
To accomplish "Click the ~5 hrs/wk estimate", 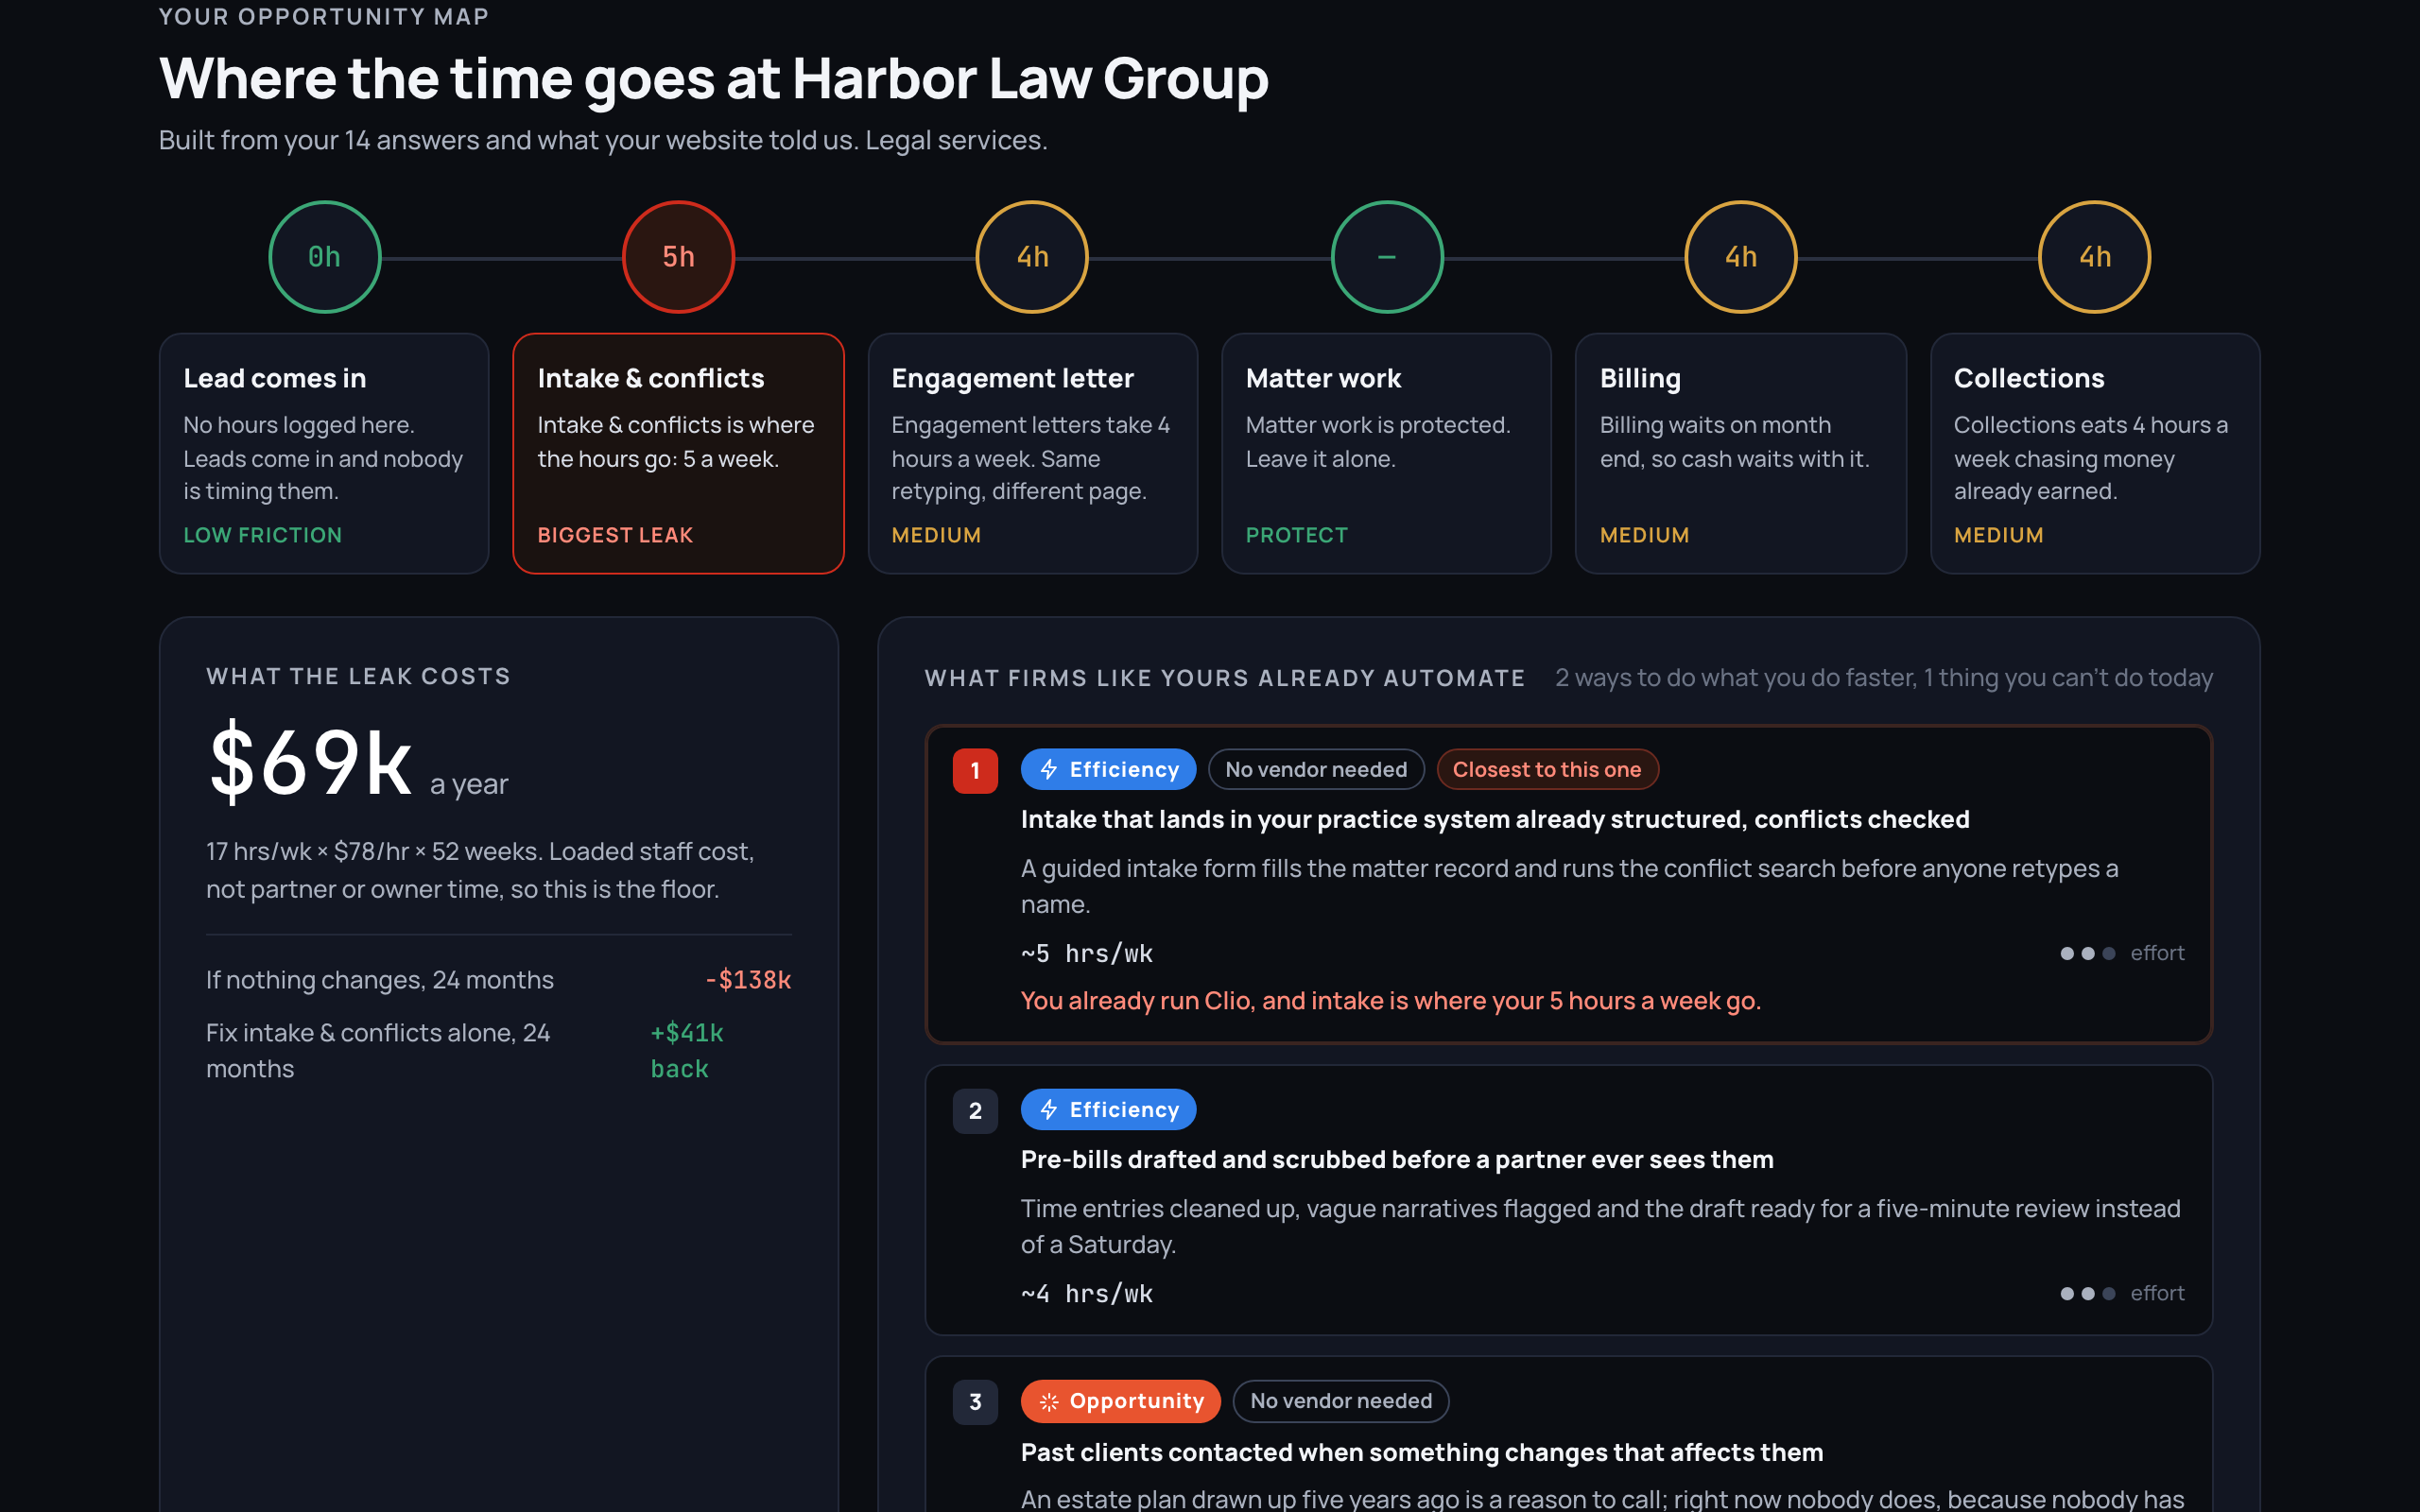I will click(x=1087, y=953).
